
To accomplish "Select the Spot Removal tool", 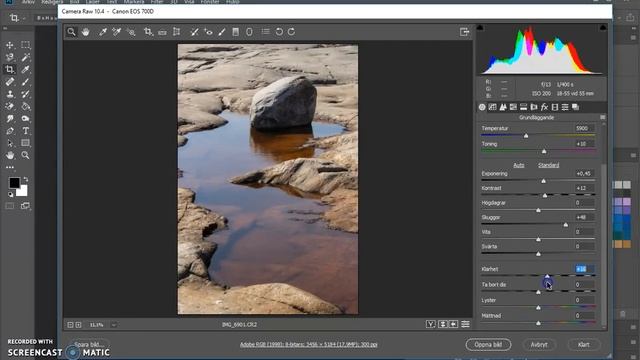I will click(194, 32).
